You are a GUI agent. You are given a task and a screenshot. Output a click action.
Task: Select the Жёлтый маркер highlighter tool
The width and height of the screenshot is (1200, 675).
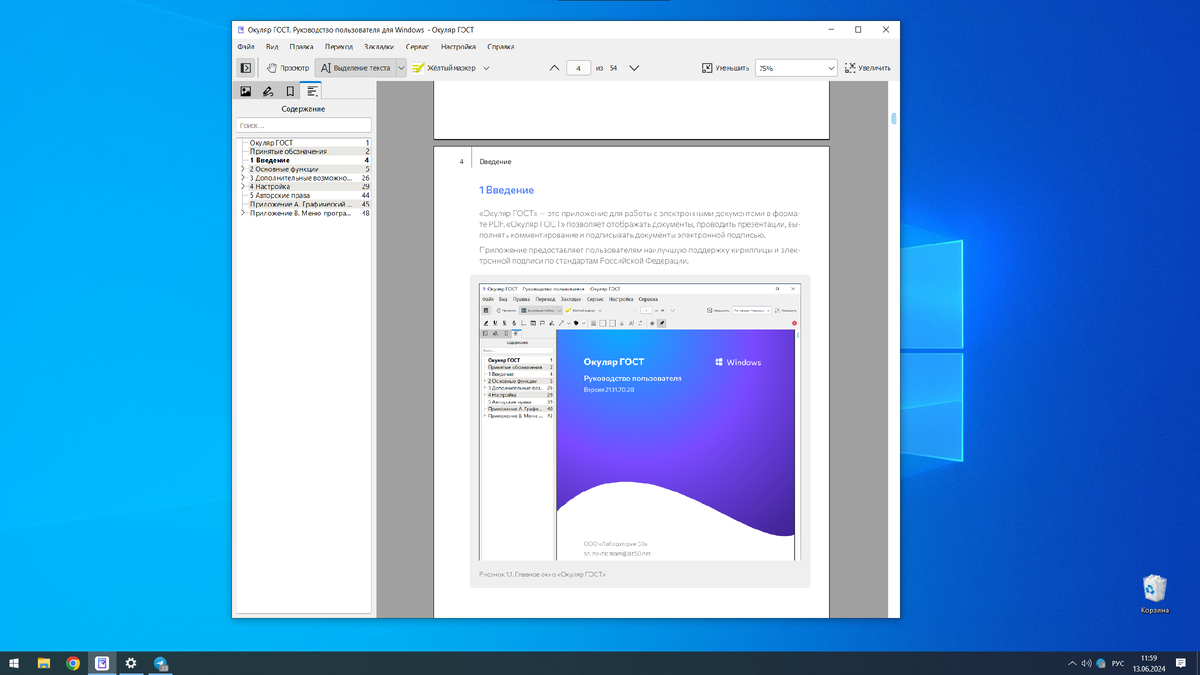[444, 68]
